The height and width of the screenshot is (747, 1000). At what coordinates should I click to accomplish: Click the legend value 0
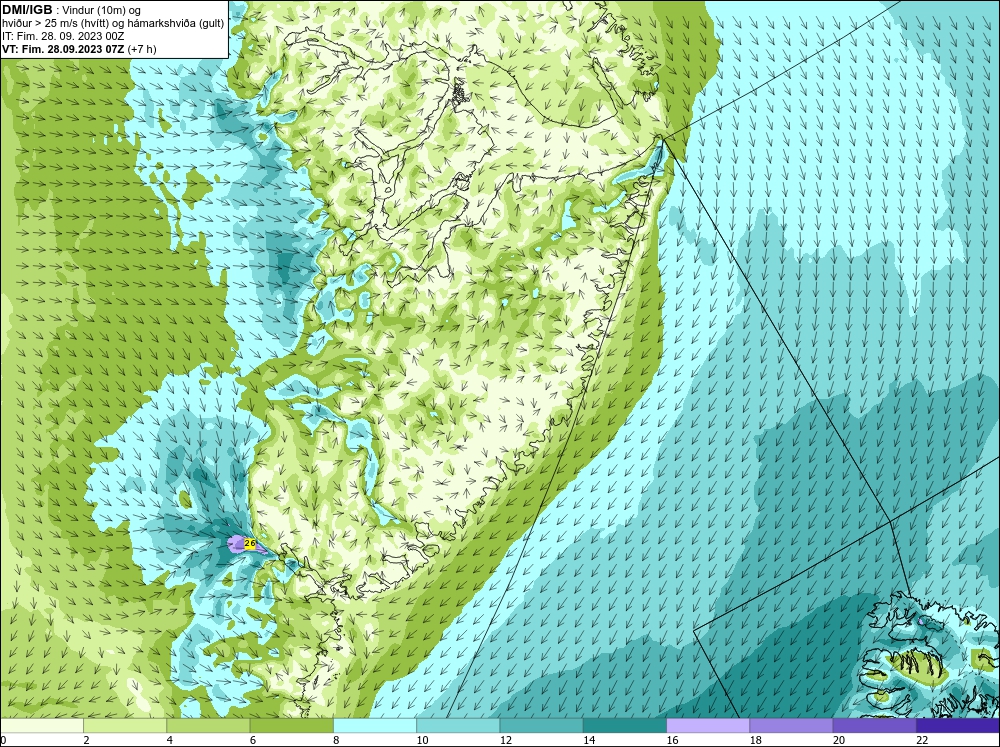(x=3, y=740)
